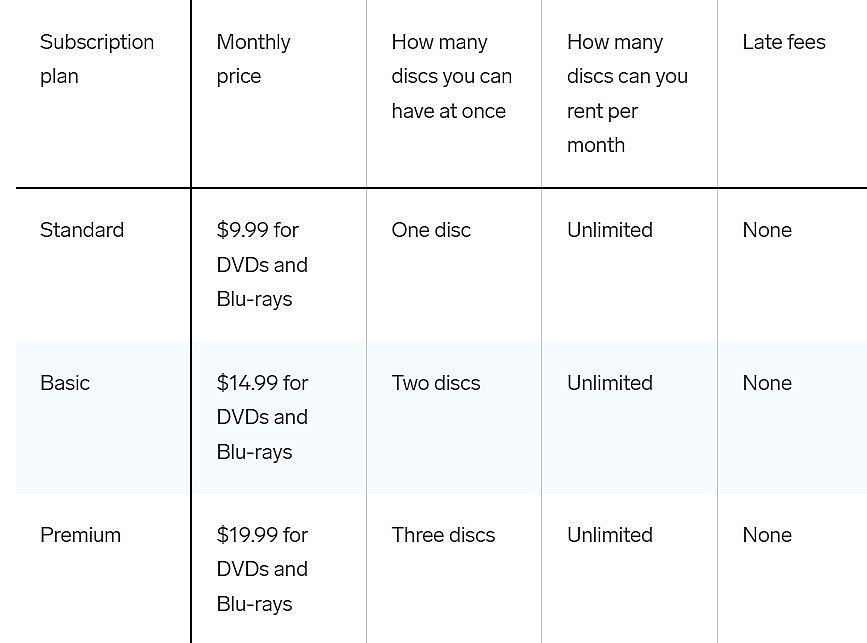The image size is (867, 643).
Task: Click Unlimited in the Premium row
Action: pos(610,535)
